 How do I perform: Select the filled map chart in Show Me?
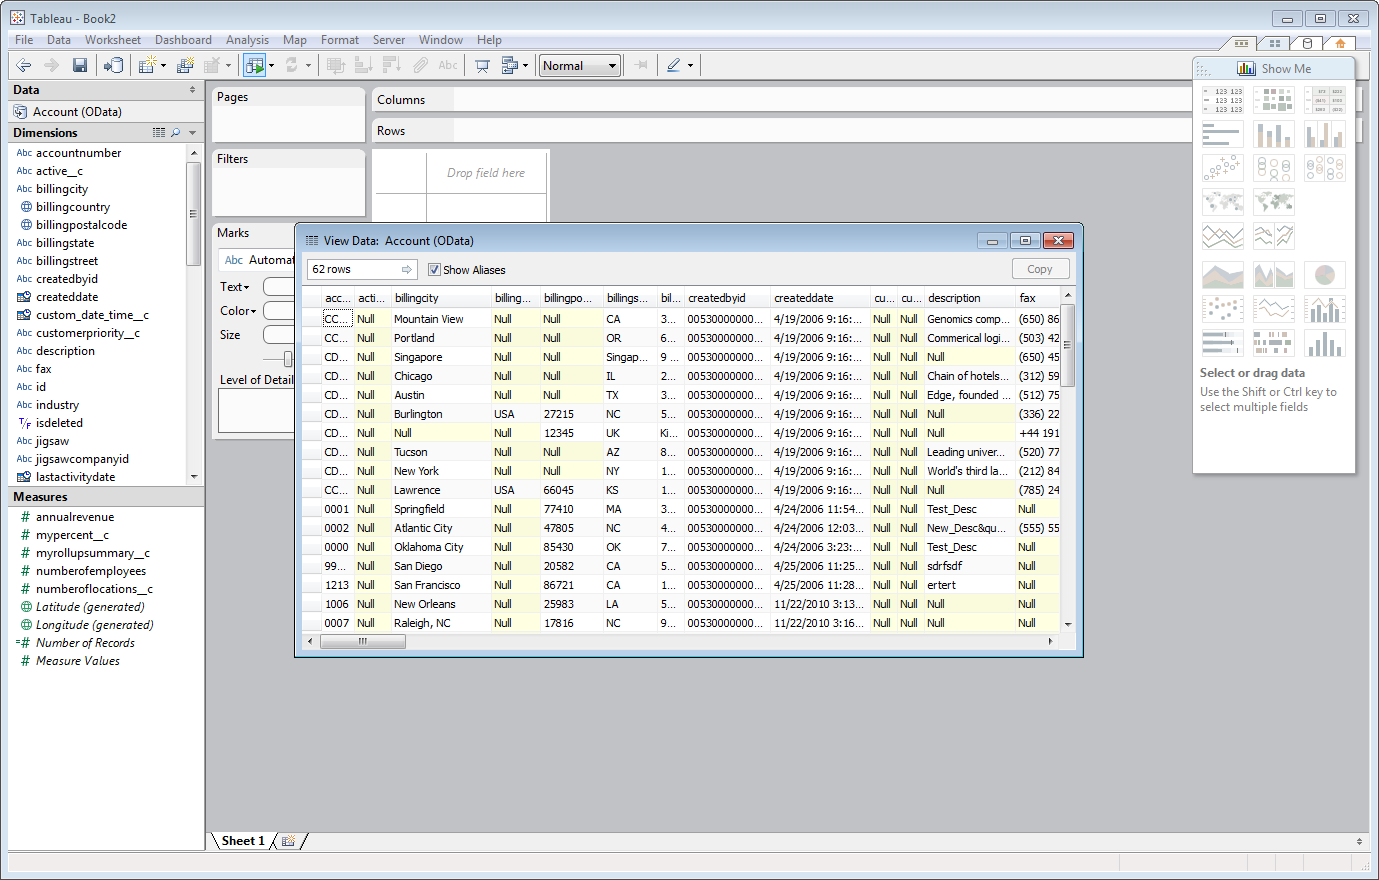pos(1273,201)
